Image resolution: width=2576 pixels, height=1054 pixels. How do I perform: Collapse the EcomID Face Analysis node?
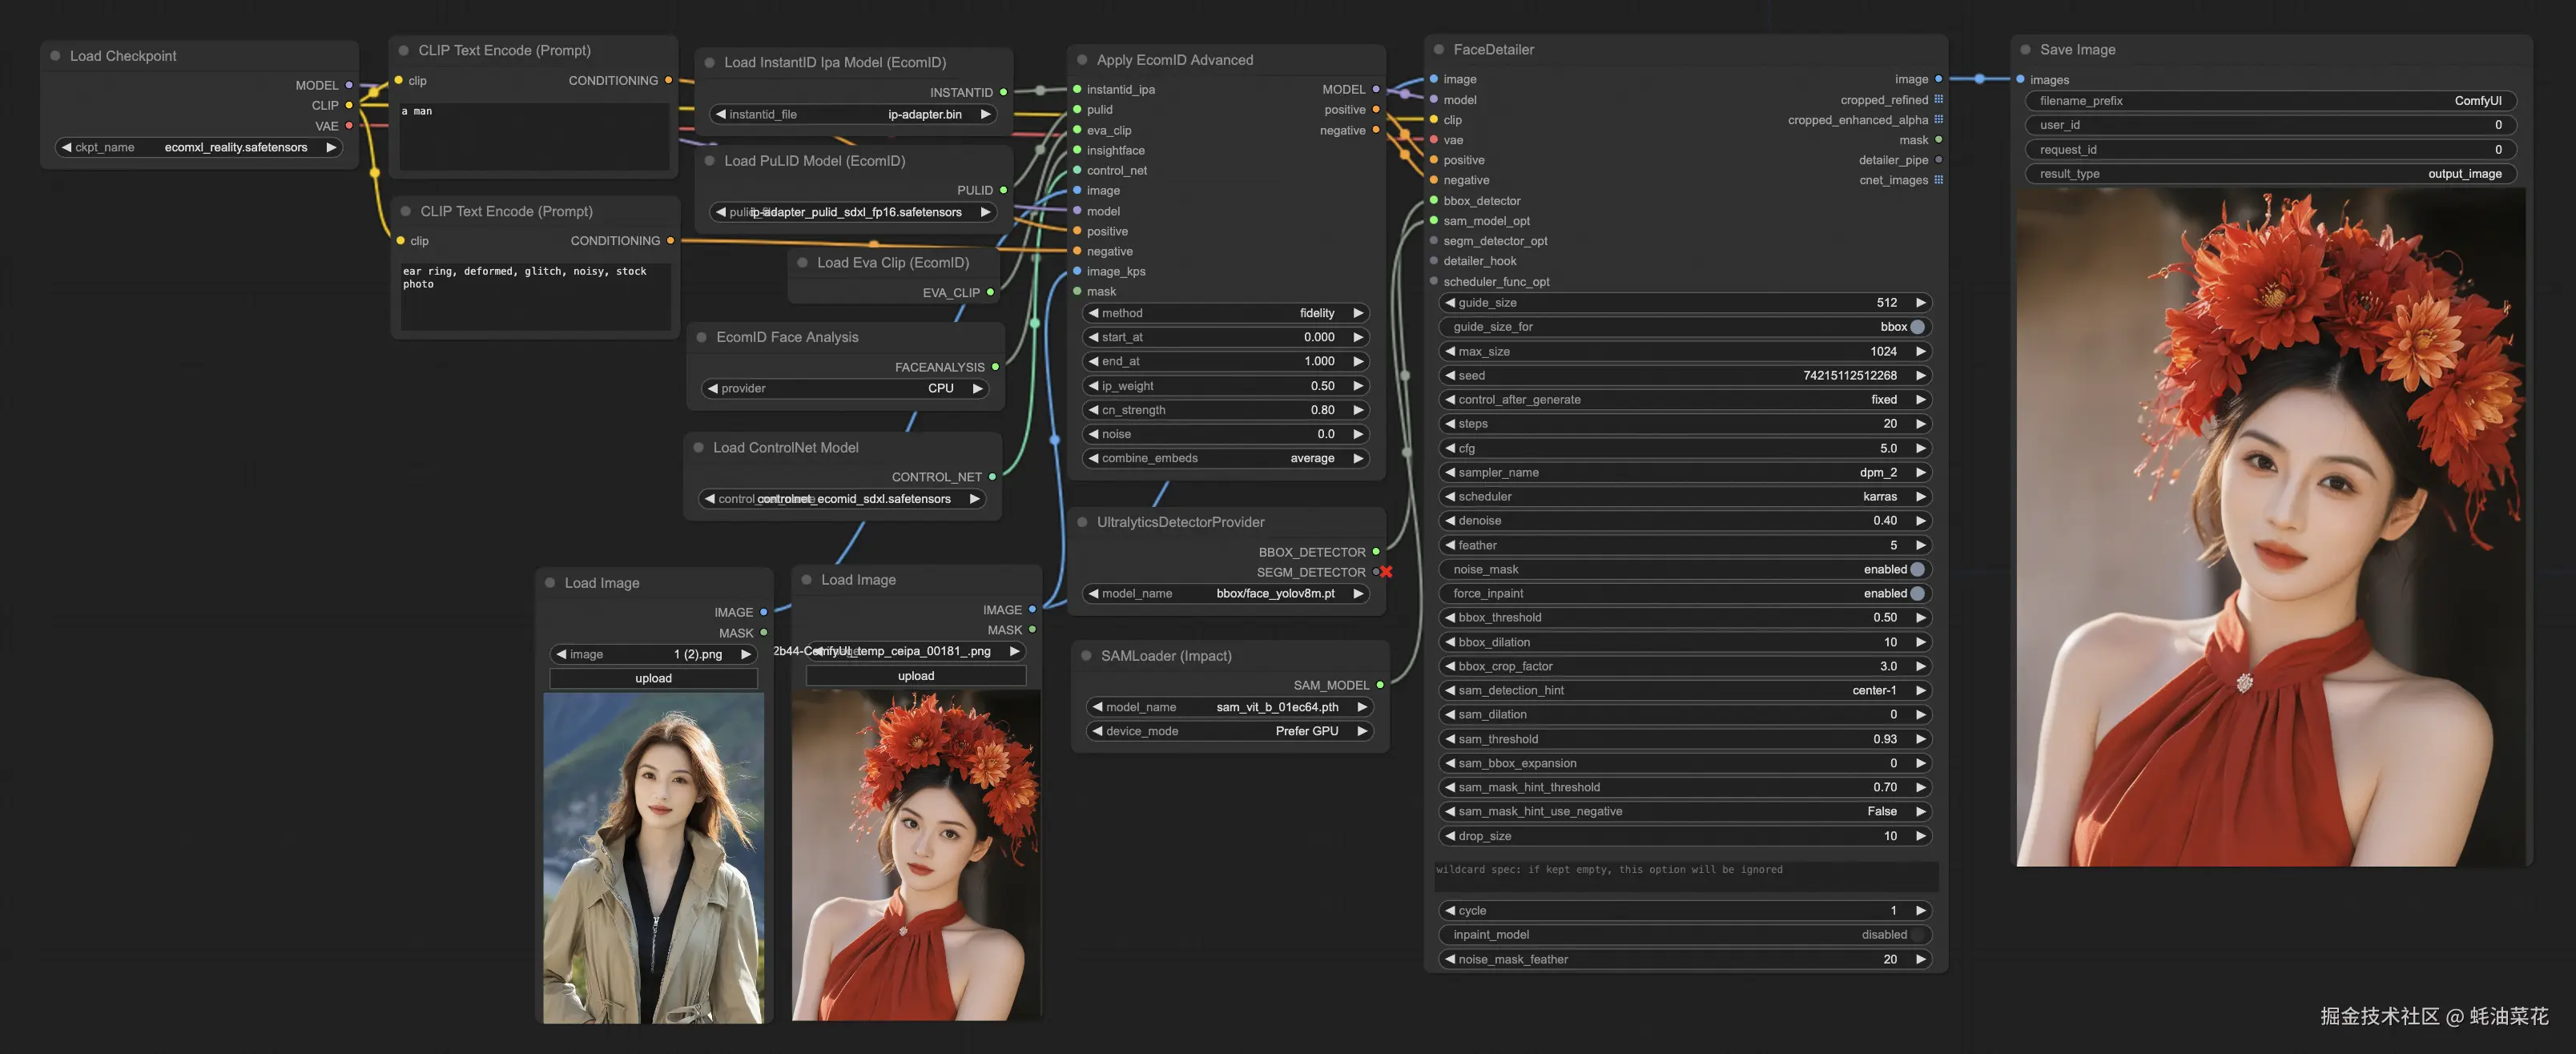[700, 337]
